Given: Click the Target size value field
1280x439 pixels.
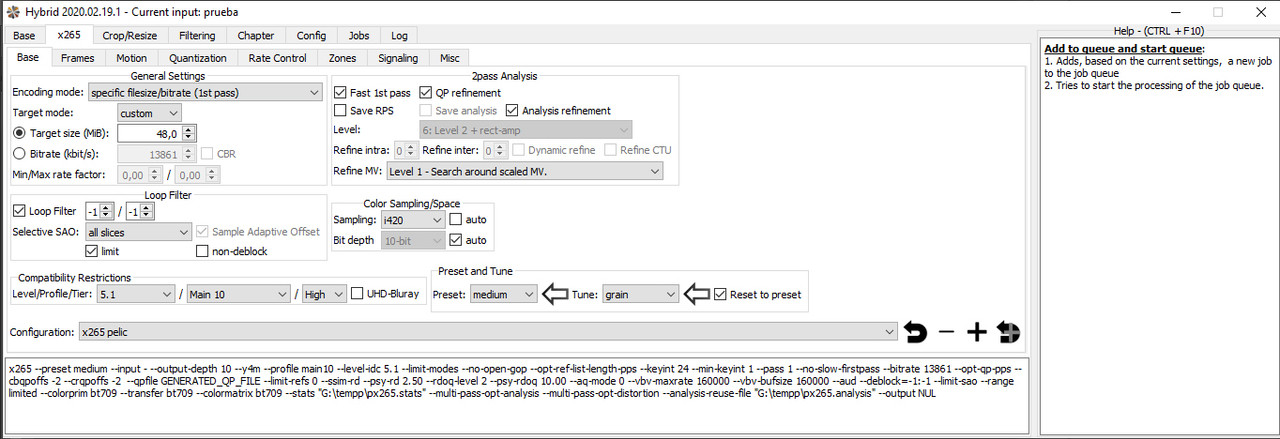Looking at the screenshot, I should coord(150,133).
